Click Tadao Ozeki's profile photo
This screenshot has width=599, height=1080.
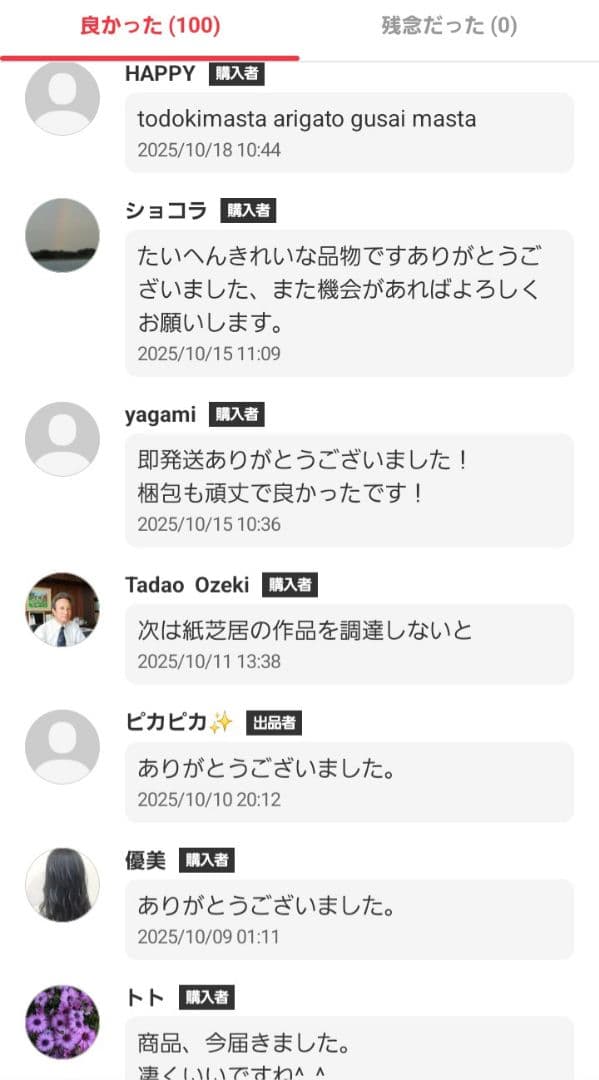(x=64, y=608)
